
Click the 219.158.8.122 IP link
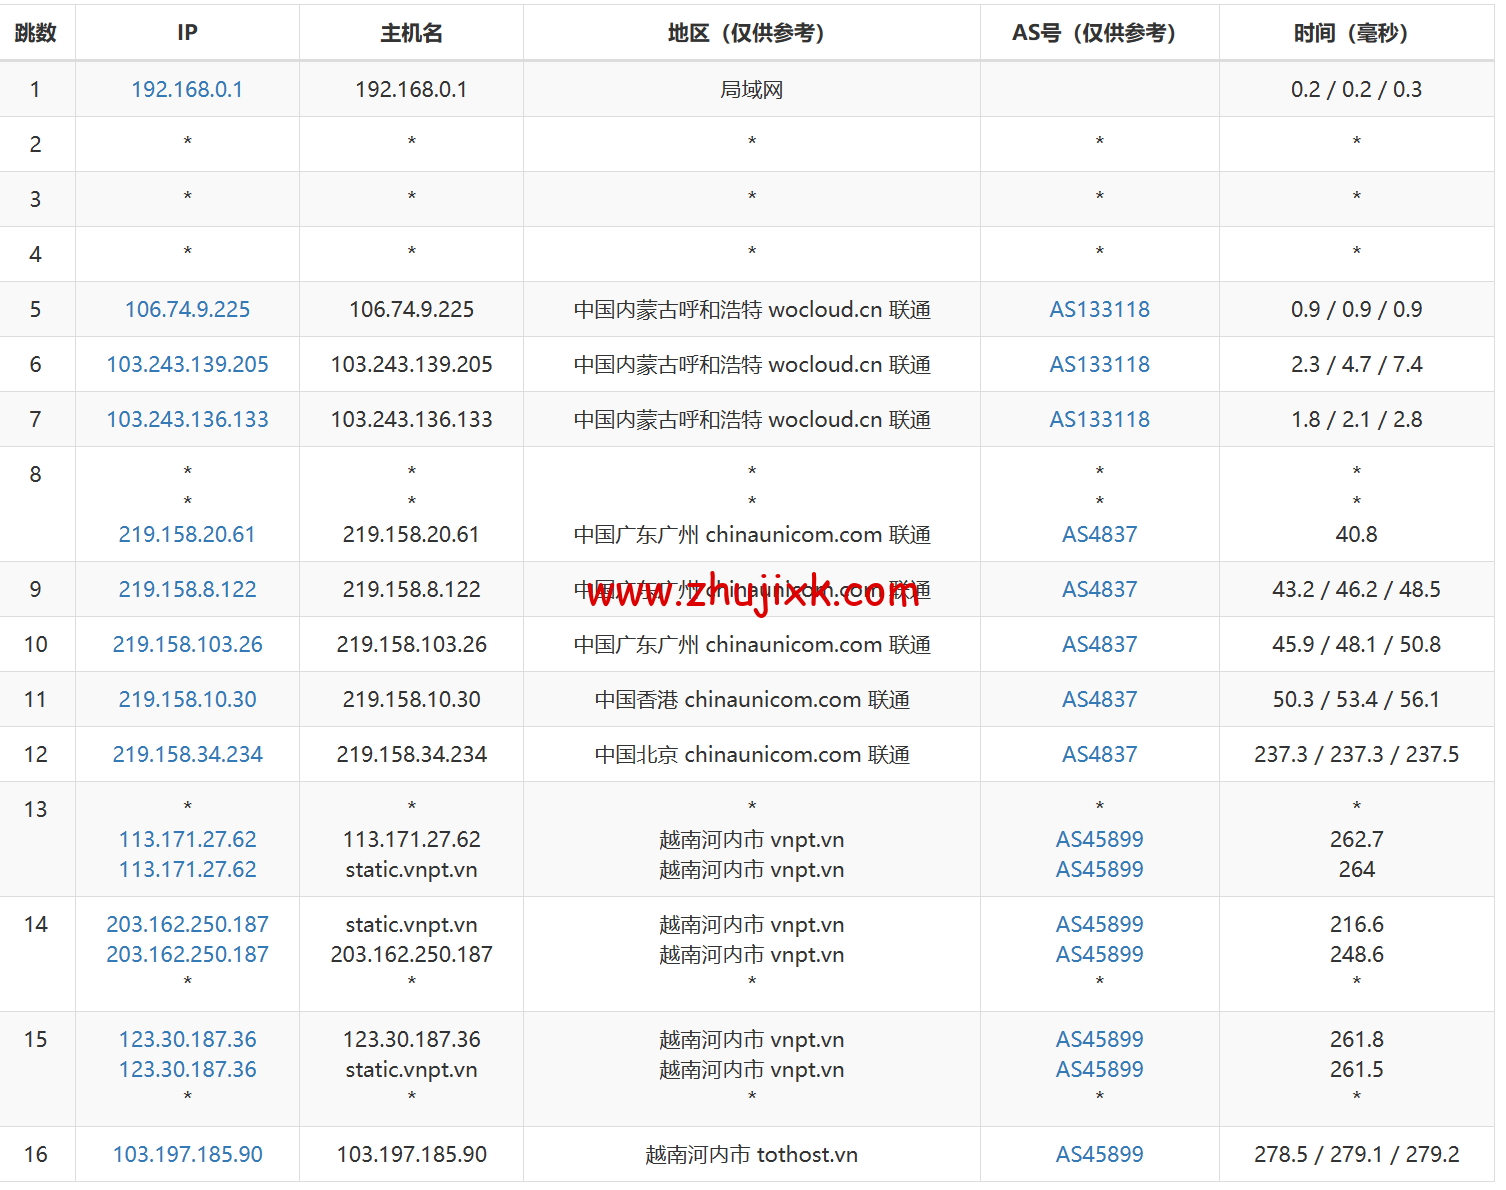(187, 589)
